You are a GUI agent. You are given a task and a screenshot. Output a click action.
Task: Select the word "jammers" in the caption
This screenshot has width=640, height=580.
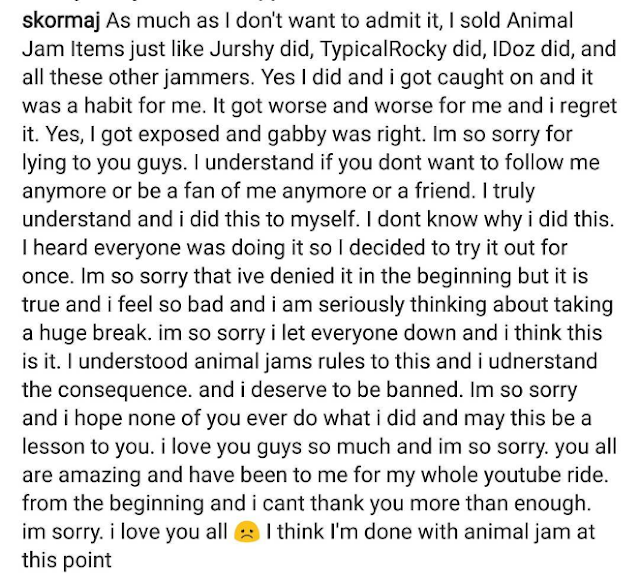(x=209, y=78)
